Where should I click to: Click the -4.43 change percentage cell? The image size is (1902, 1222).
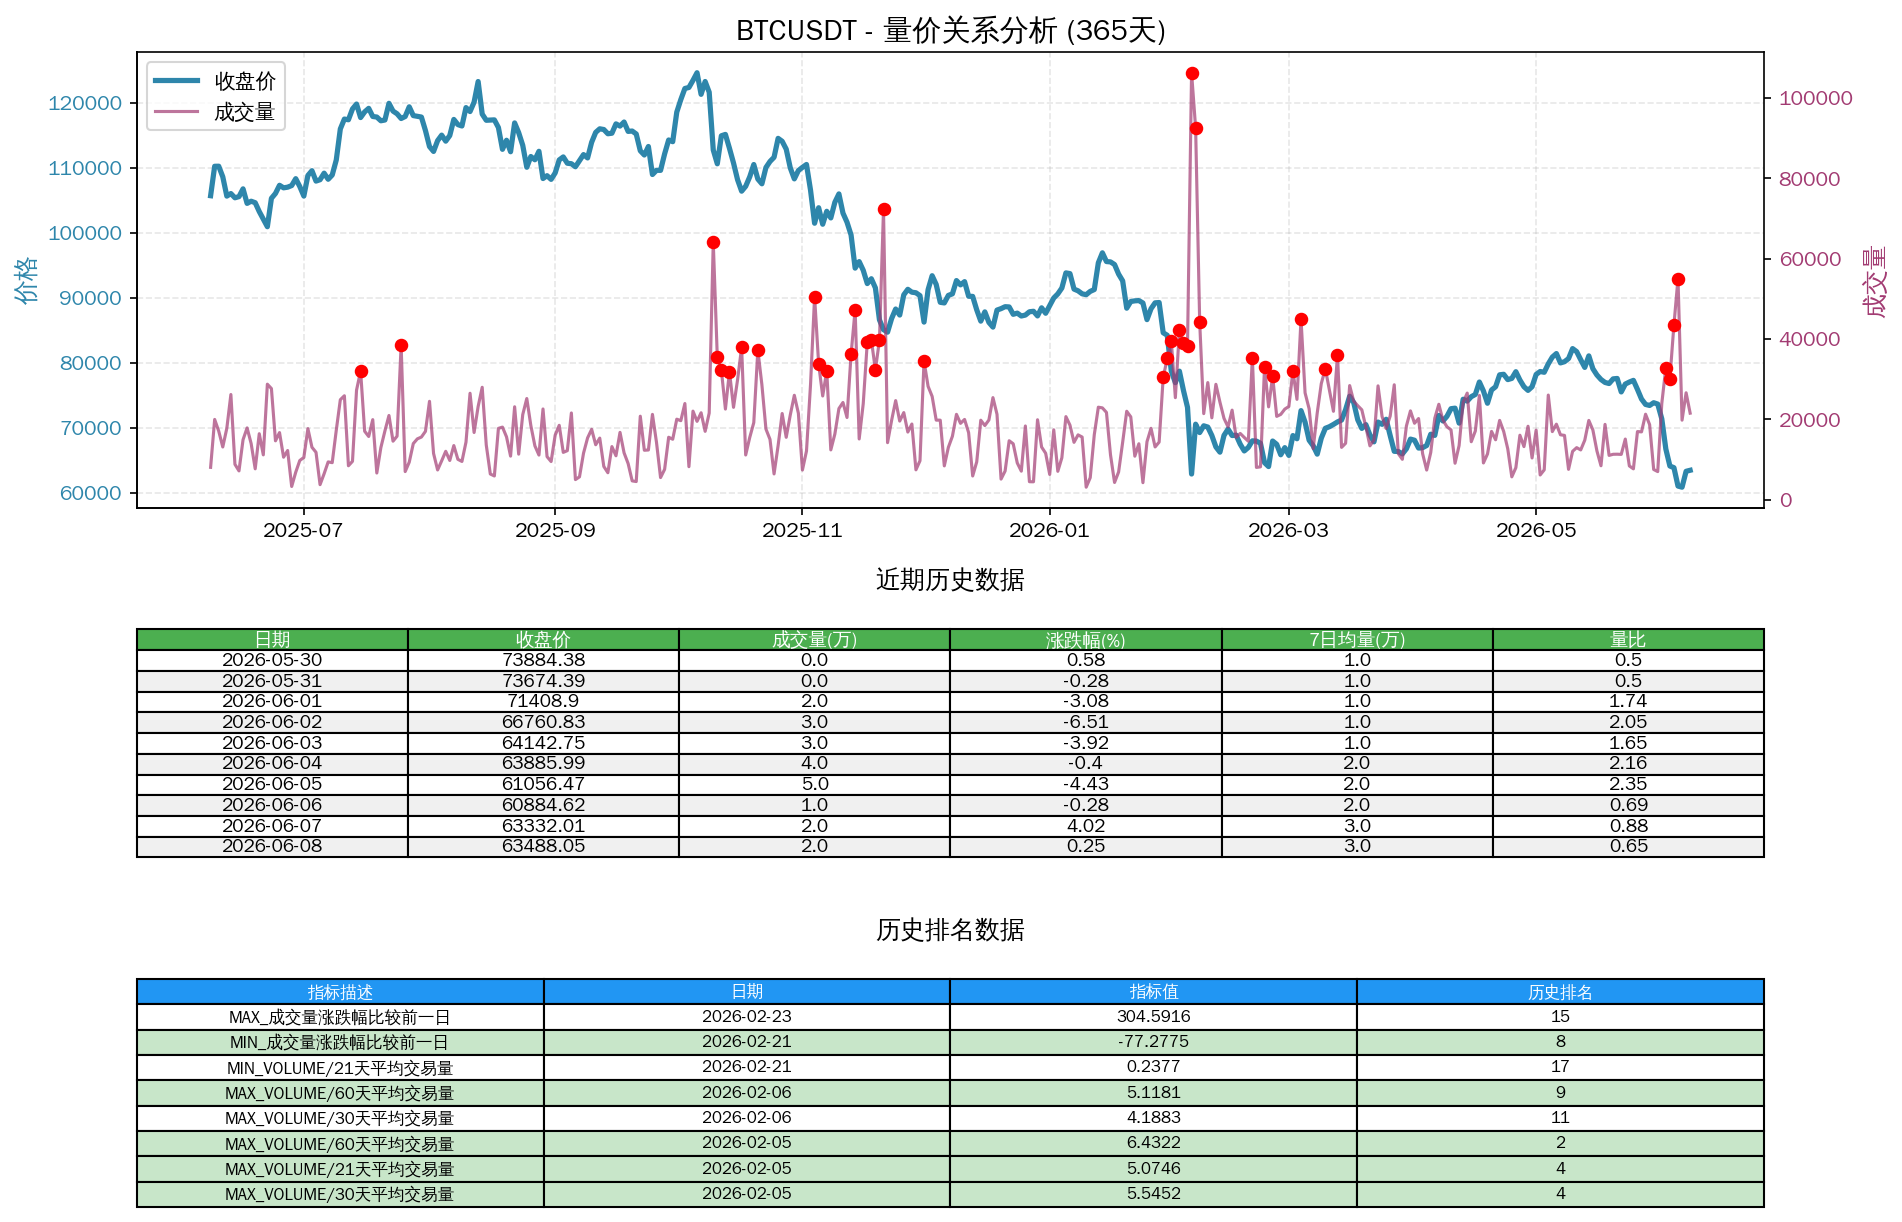coord(1086,785)
